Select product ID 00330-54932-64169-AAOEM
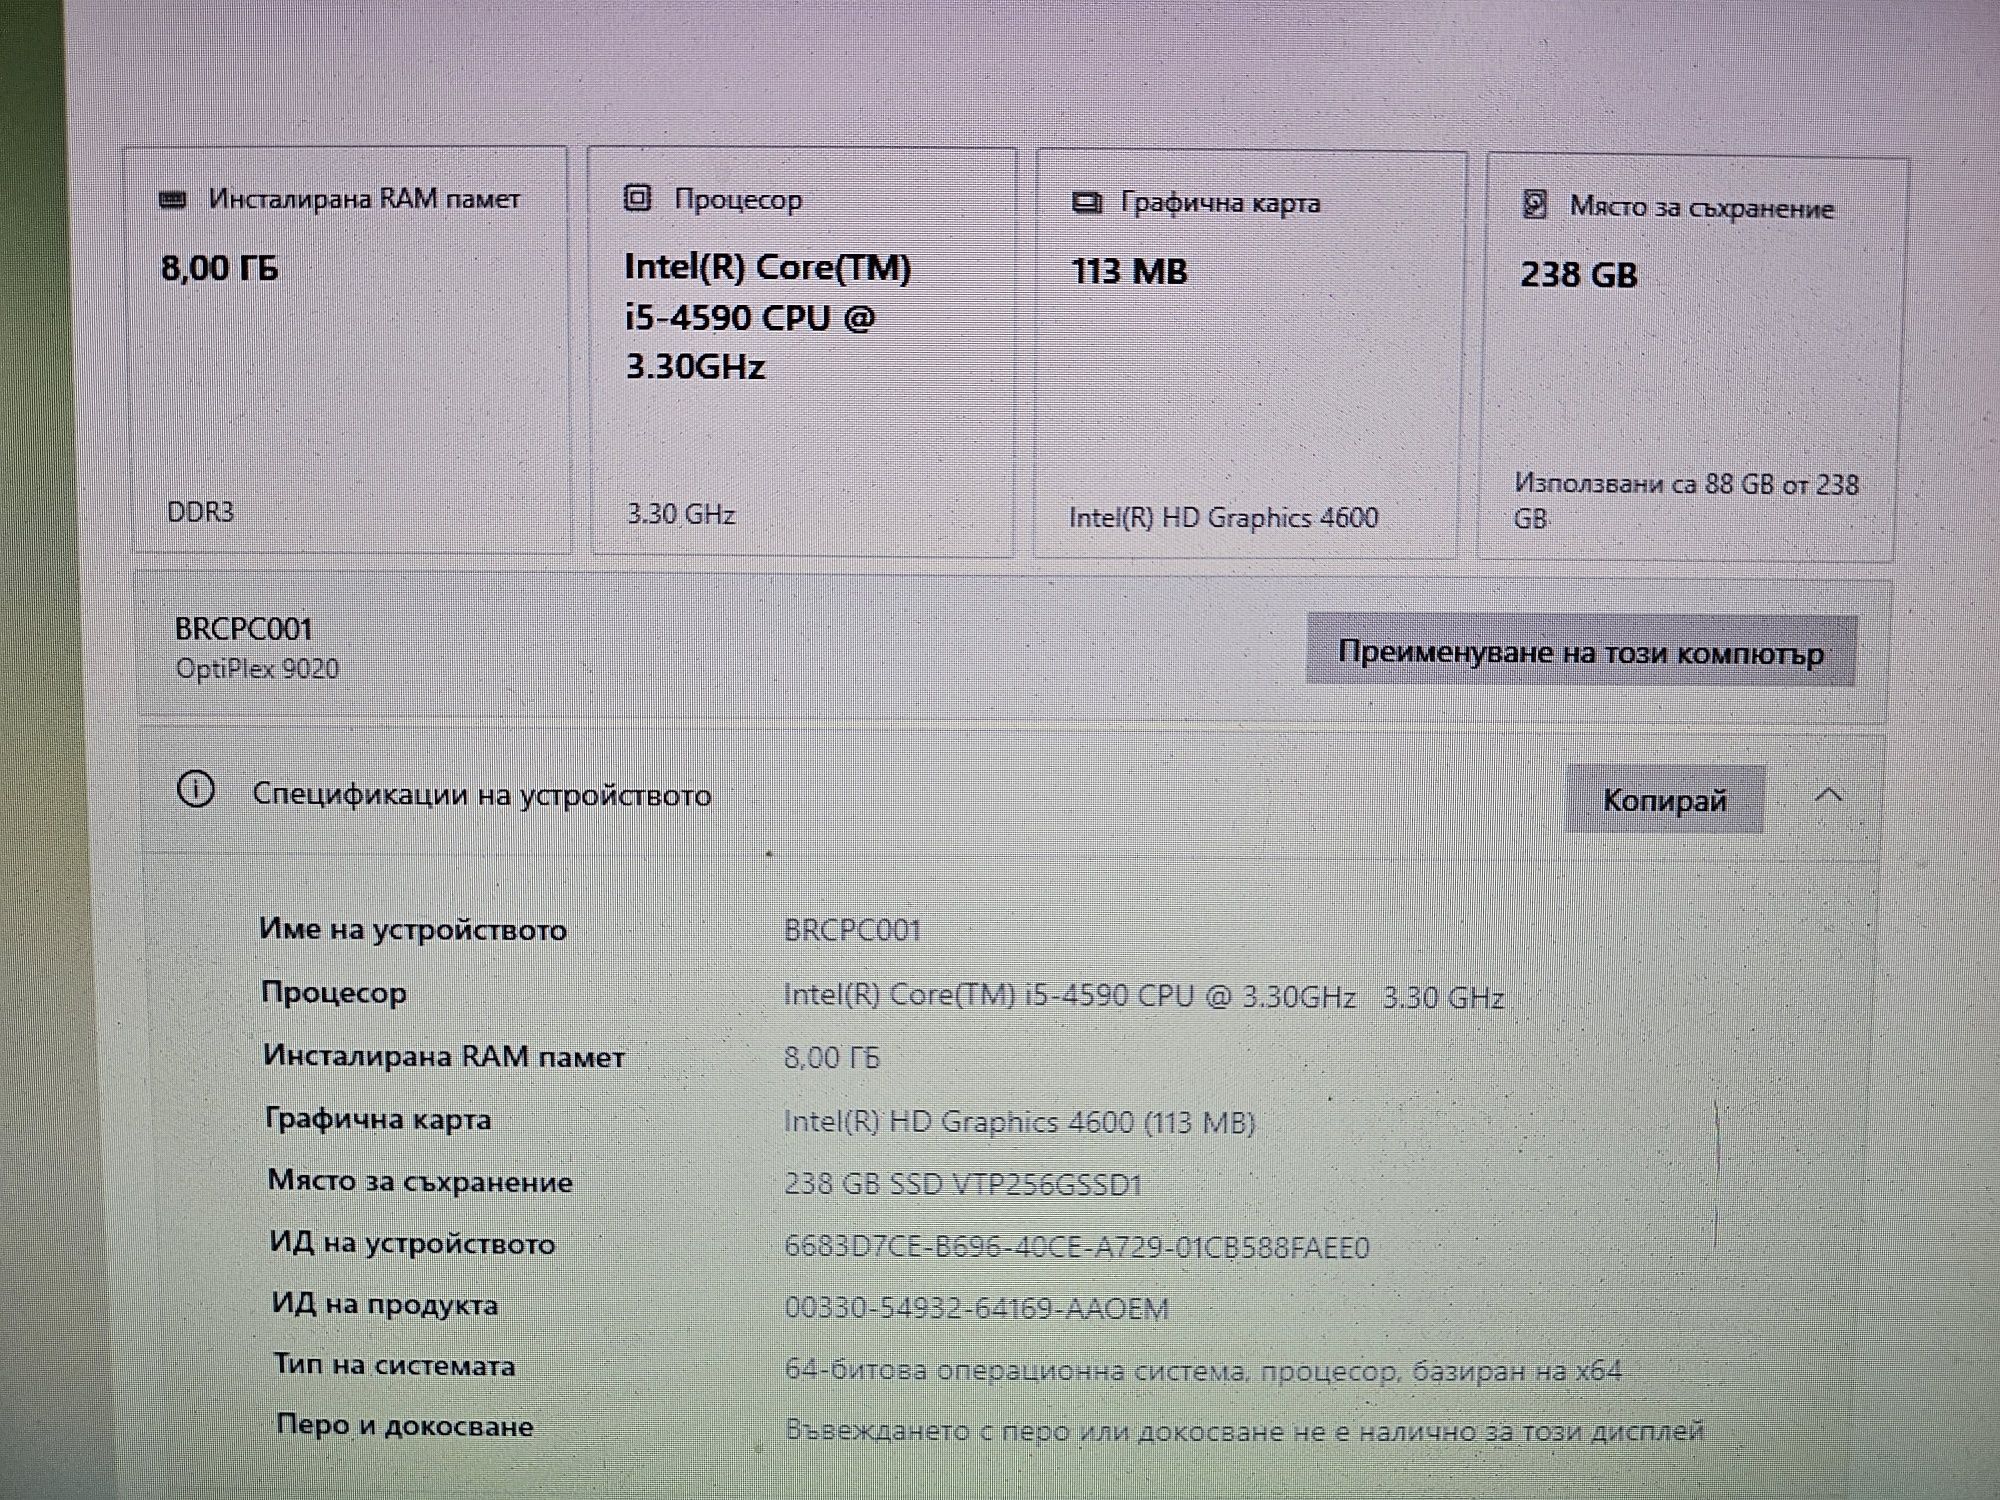The image size is (2000, 1500). [x=977, y=1309]
